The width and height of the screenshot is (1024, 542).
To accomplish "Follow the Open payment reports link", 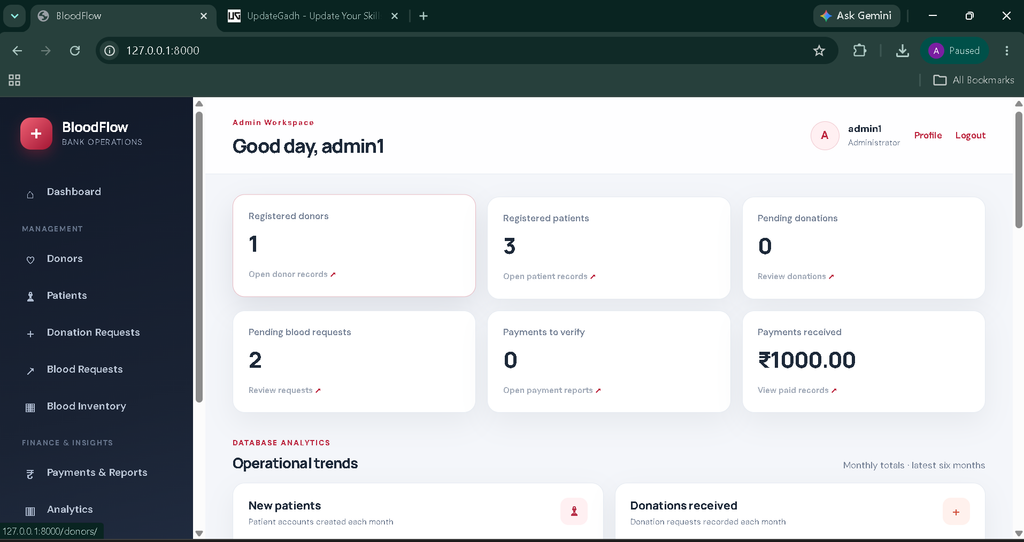I will pyautogui.click(x=552, y=390).
